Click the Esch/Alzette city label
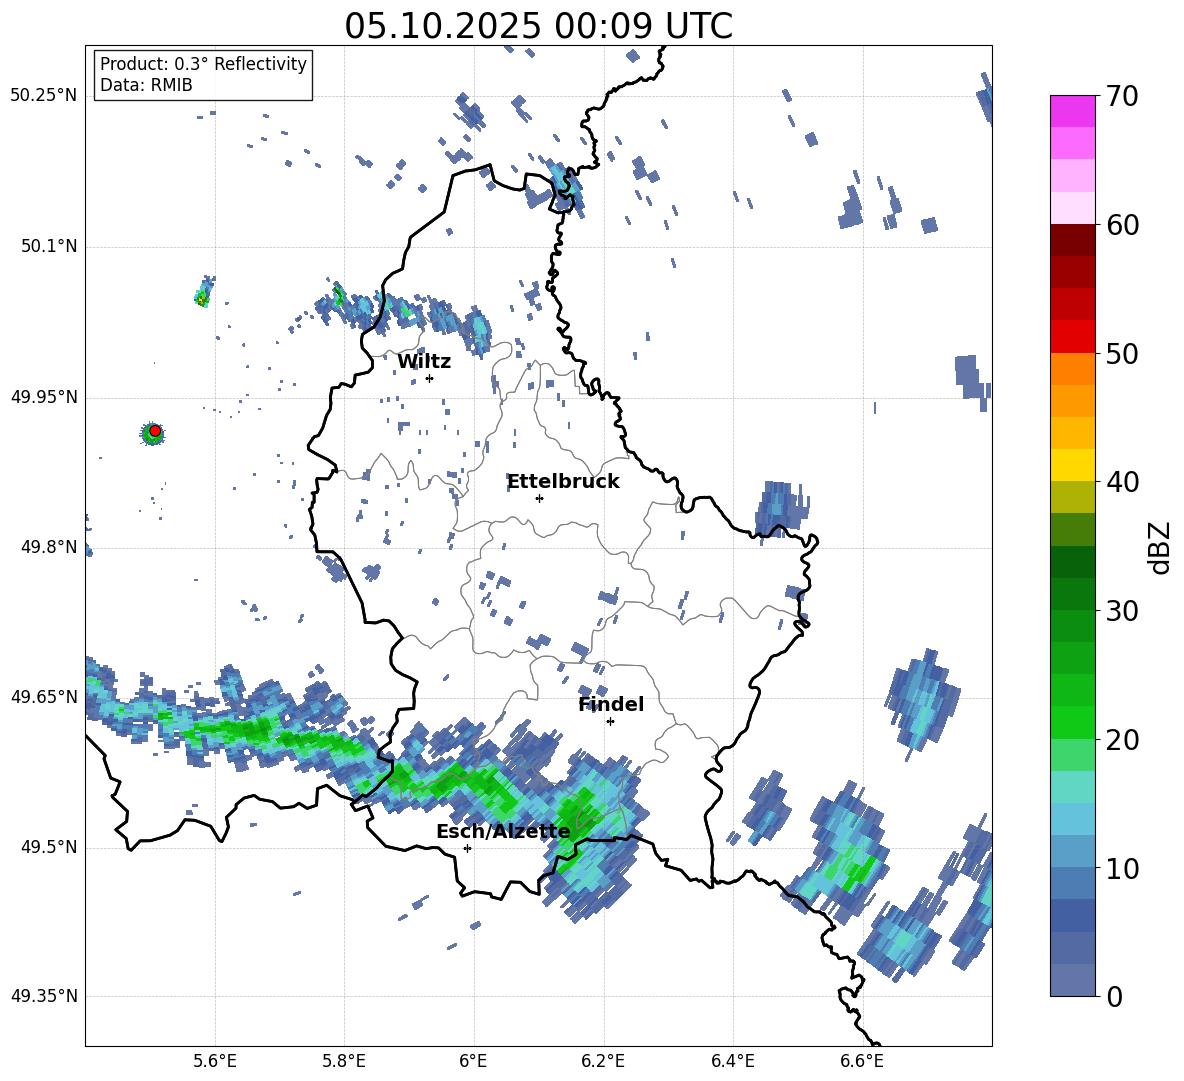The width and height of the screenshot is (1184, 1081). click(503, 832)
